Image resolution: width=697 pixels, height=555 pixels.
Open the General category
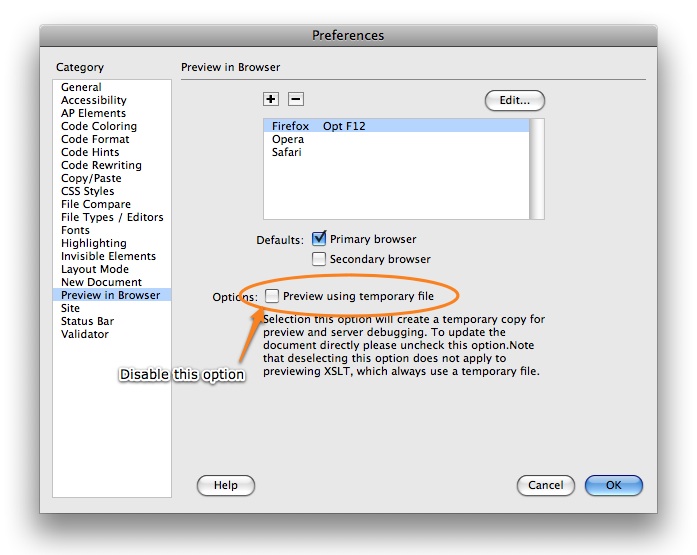tap(81, 88)
